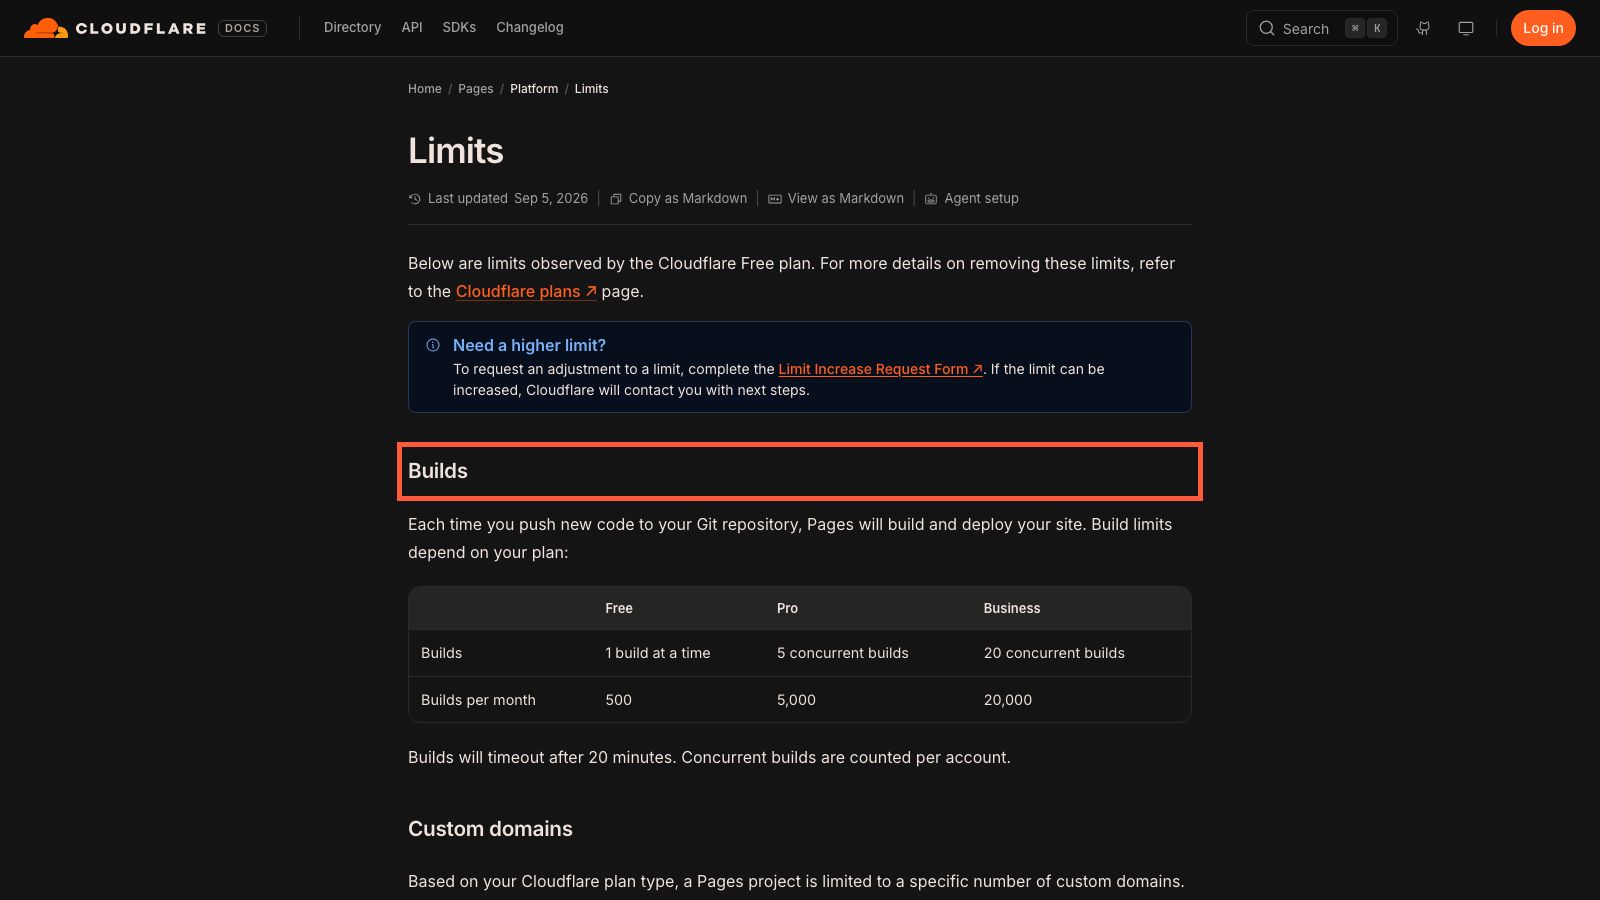This screenshot has height=900, width=1600.
Task: Click the '1 build at a time' cell
Action: 658,653
